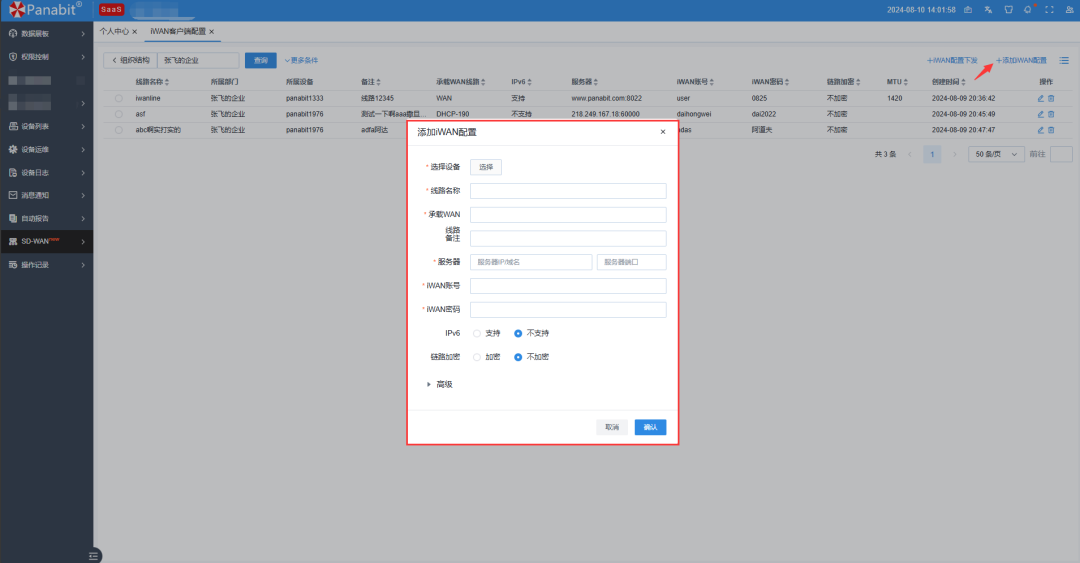The height and width of the screenshot is (563, 1080).
Task: Go to next page arrow
Action: coord(954,154)
